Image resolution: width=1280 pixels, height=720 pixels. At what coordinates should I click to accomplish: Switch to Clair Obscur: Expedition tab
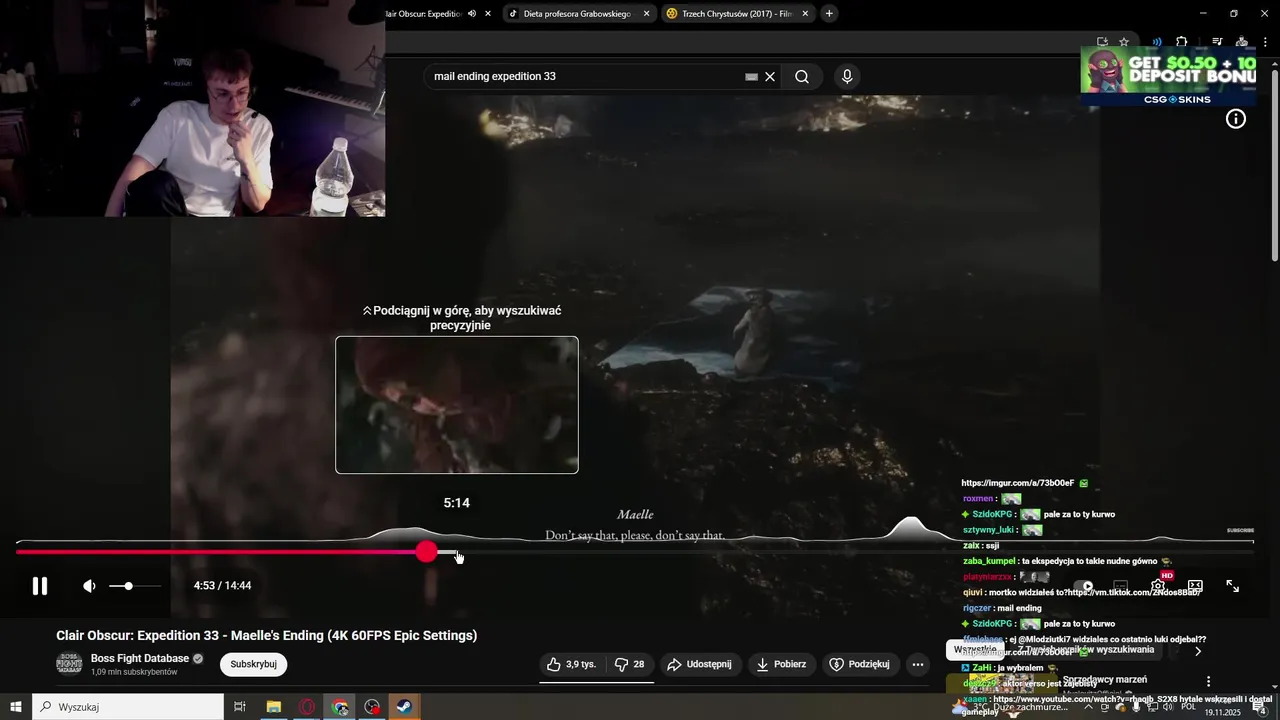pyautogui.click(x=423, y=14)
